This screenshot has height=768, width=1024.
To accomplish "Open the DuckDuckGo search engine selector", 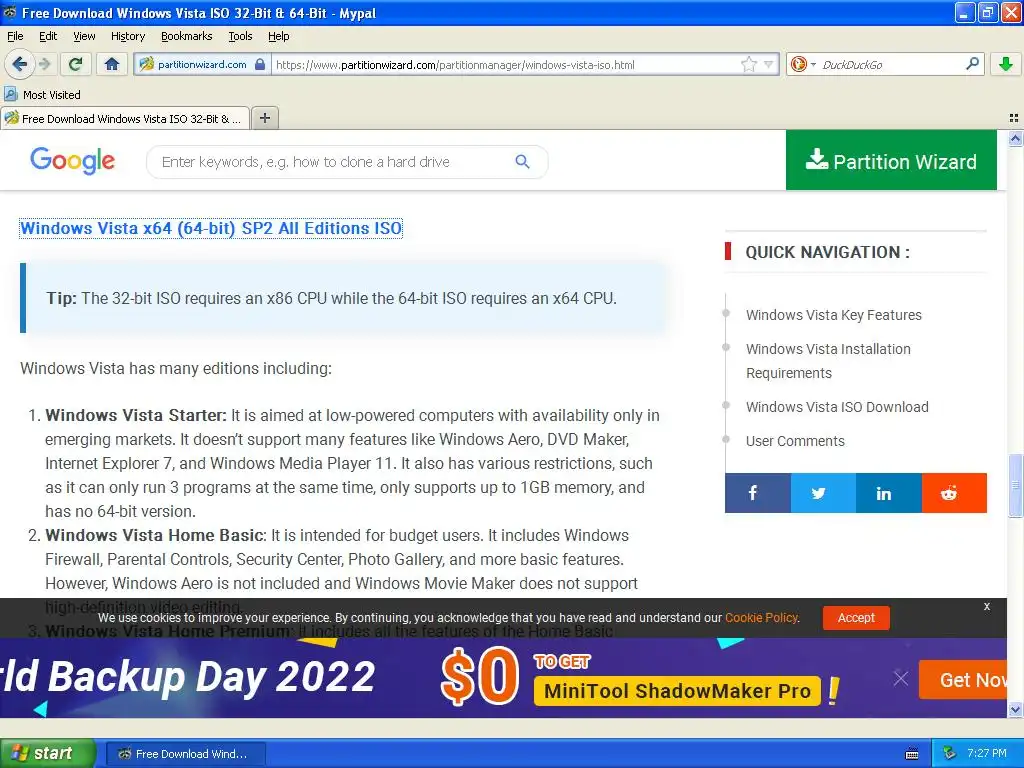I will click(803, 64).
